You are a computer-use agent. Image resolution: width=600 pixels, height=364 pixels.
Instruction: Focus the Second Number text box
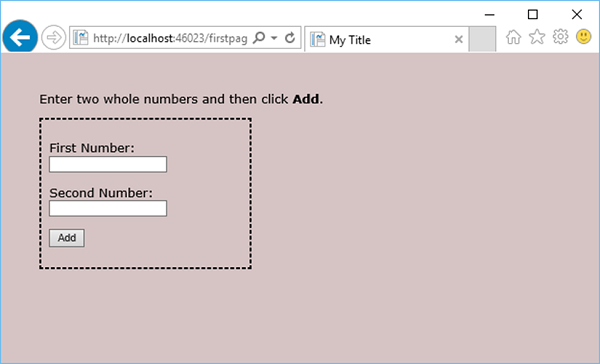pyautogui.click(x=108, y=209)
